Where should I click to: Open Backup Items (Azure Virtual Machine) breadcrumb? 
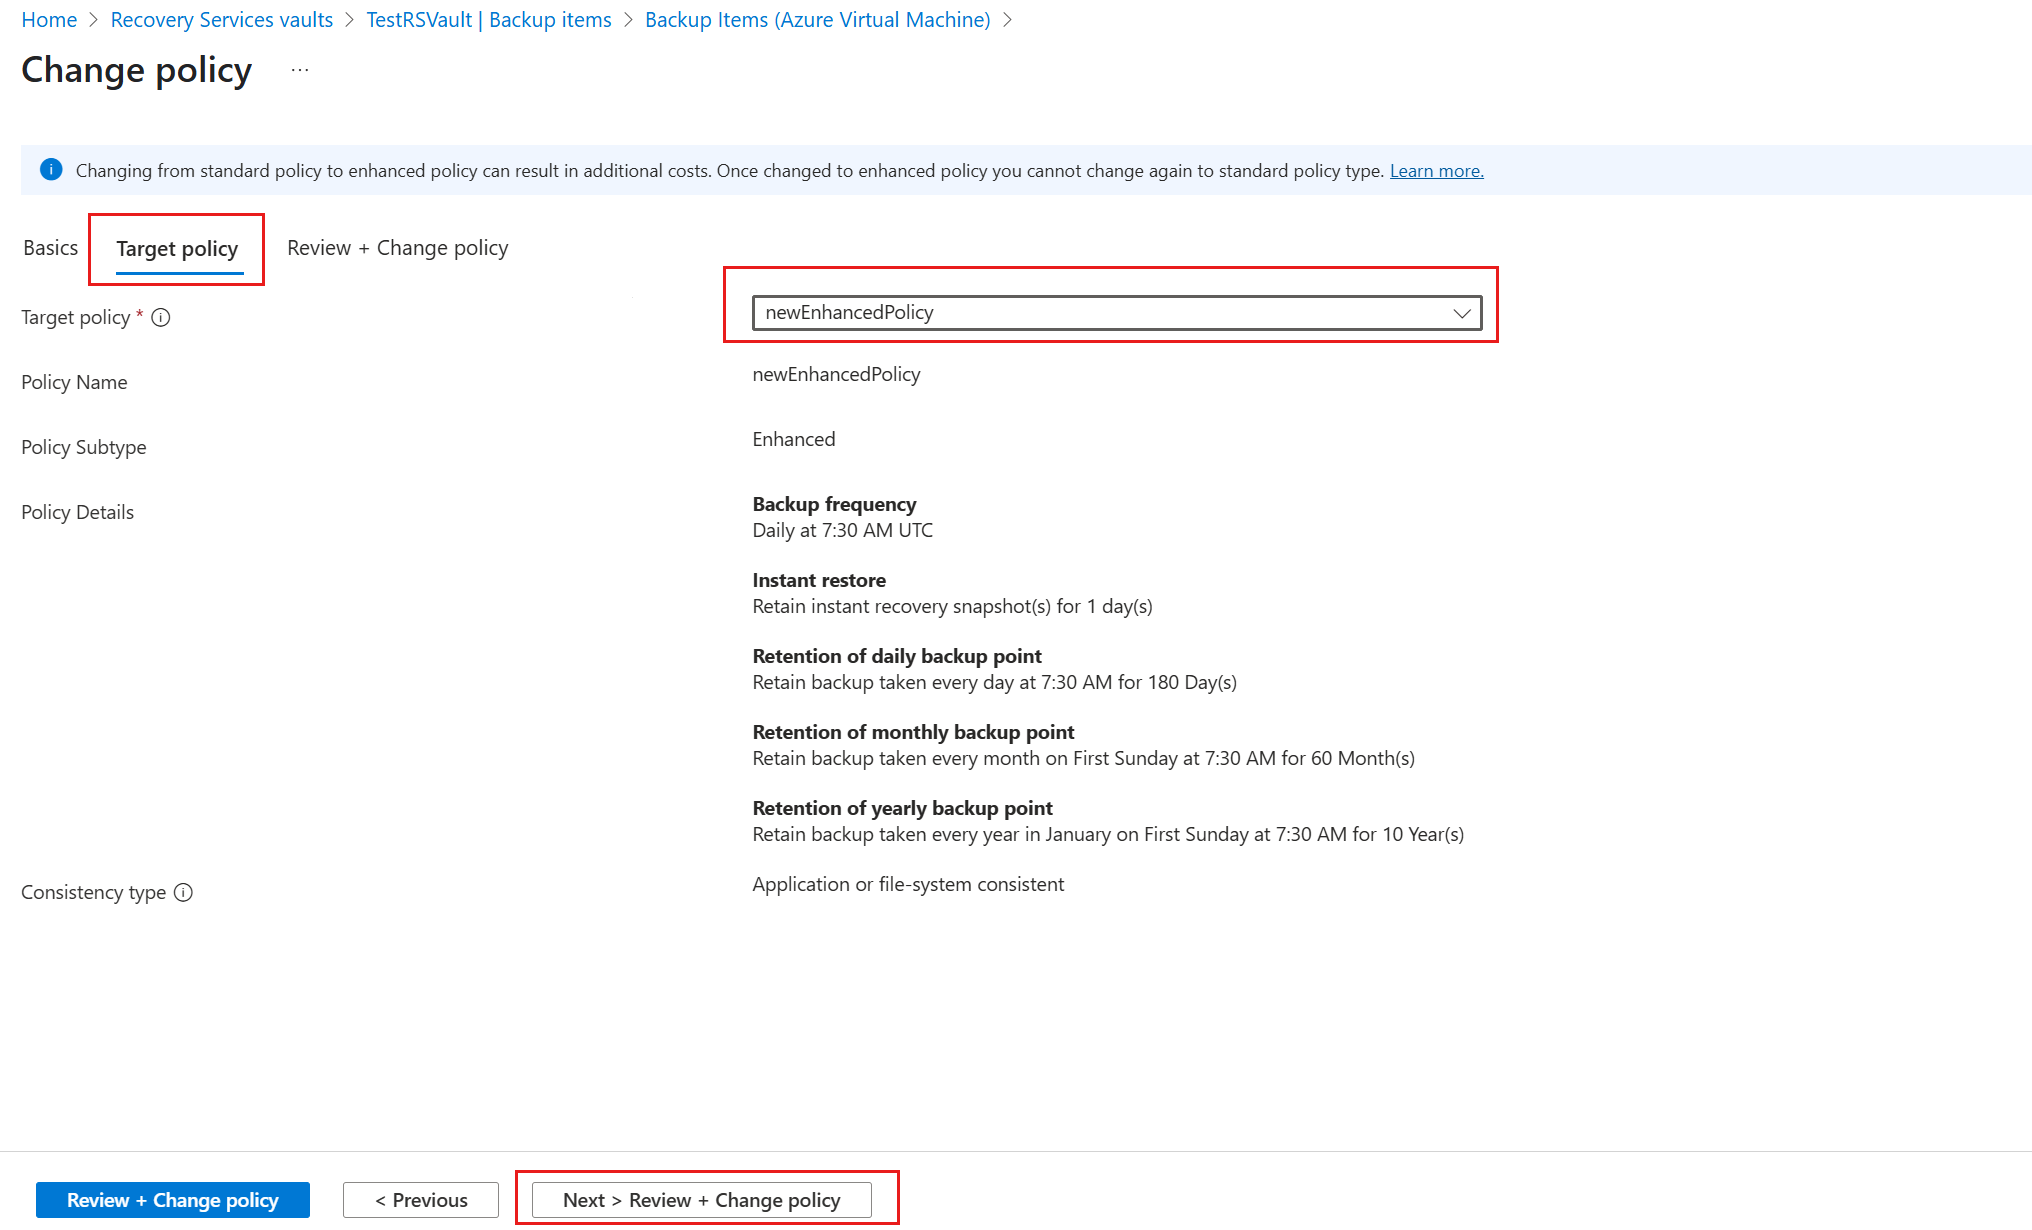(x=818, y=20)
